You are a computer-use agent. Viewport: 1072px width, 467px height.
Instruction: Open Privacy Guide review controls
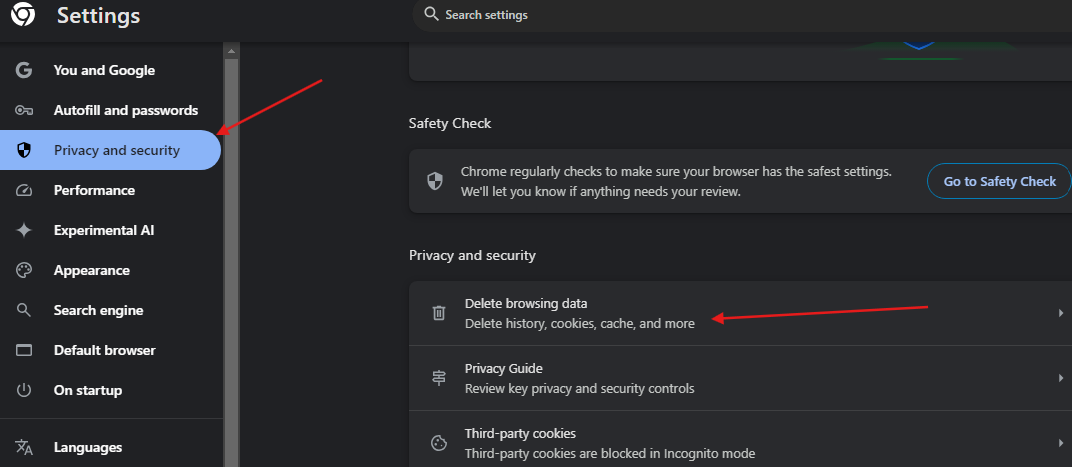pos(740,378)
